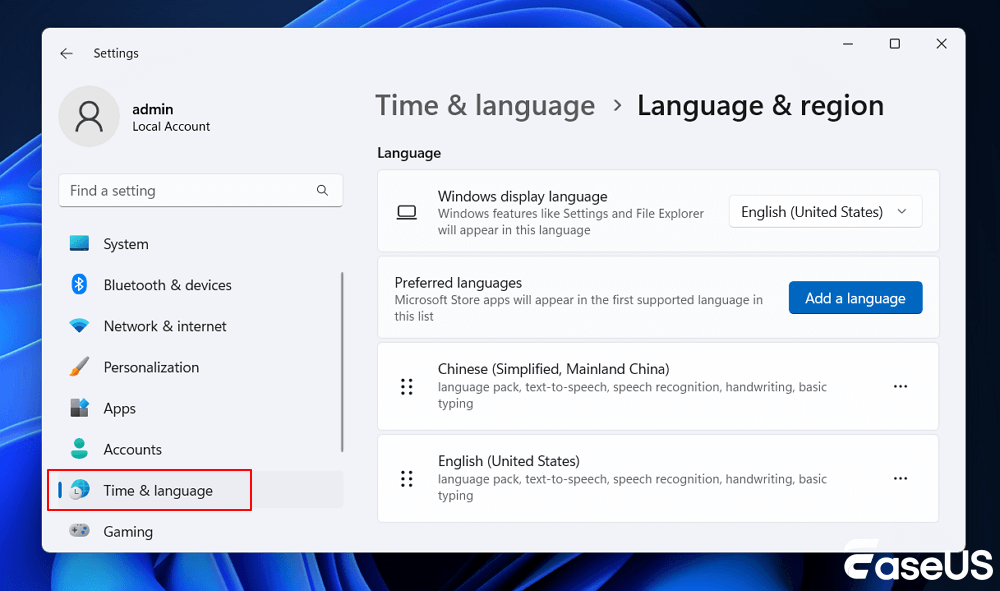This screenshot has height=591, width=1000.
Task: Click the Bluetooth icon in sidebar
Action: tap(79, 284)
